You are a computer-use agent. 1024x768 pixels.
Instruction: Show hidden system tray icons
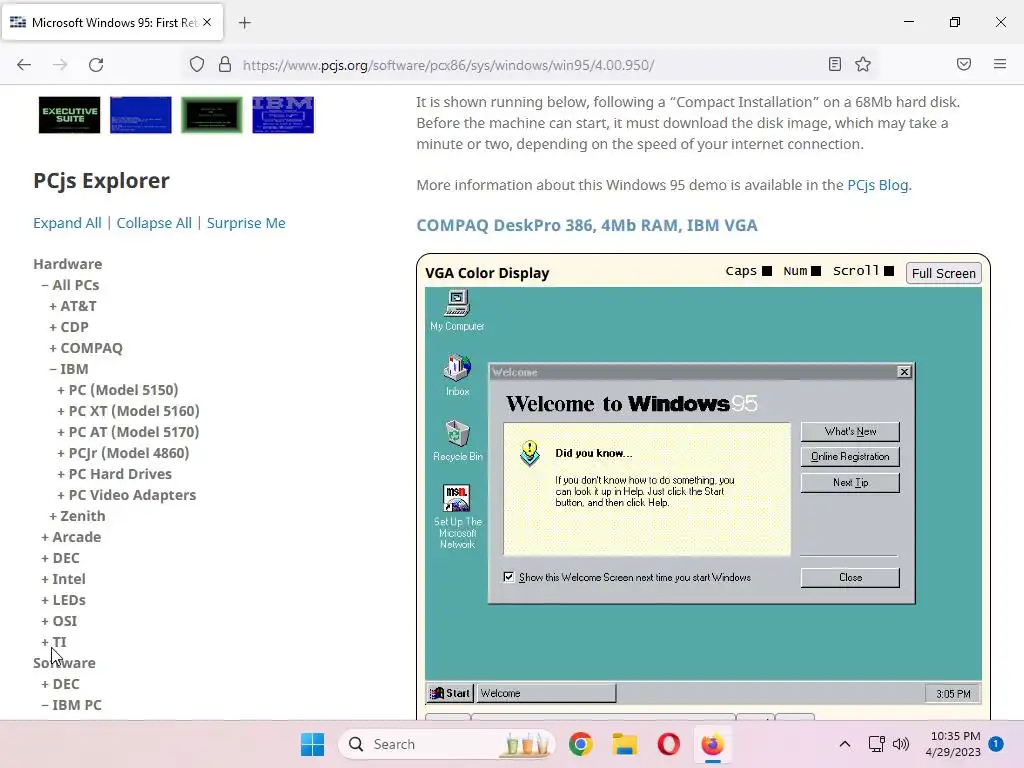[844, 744]
